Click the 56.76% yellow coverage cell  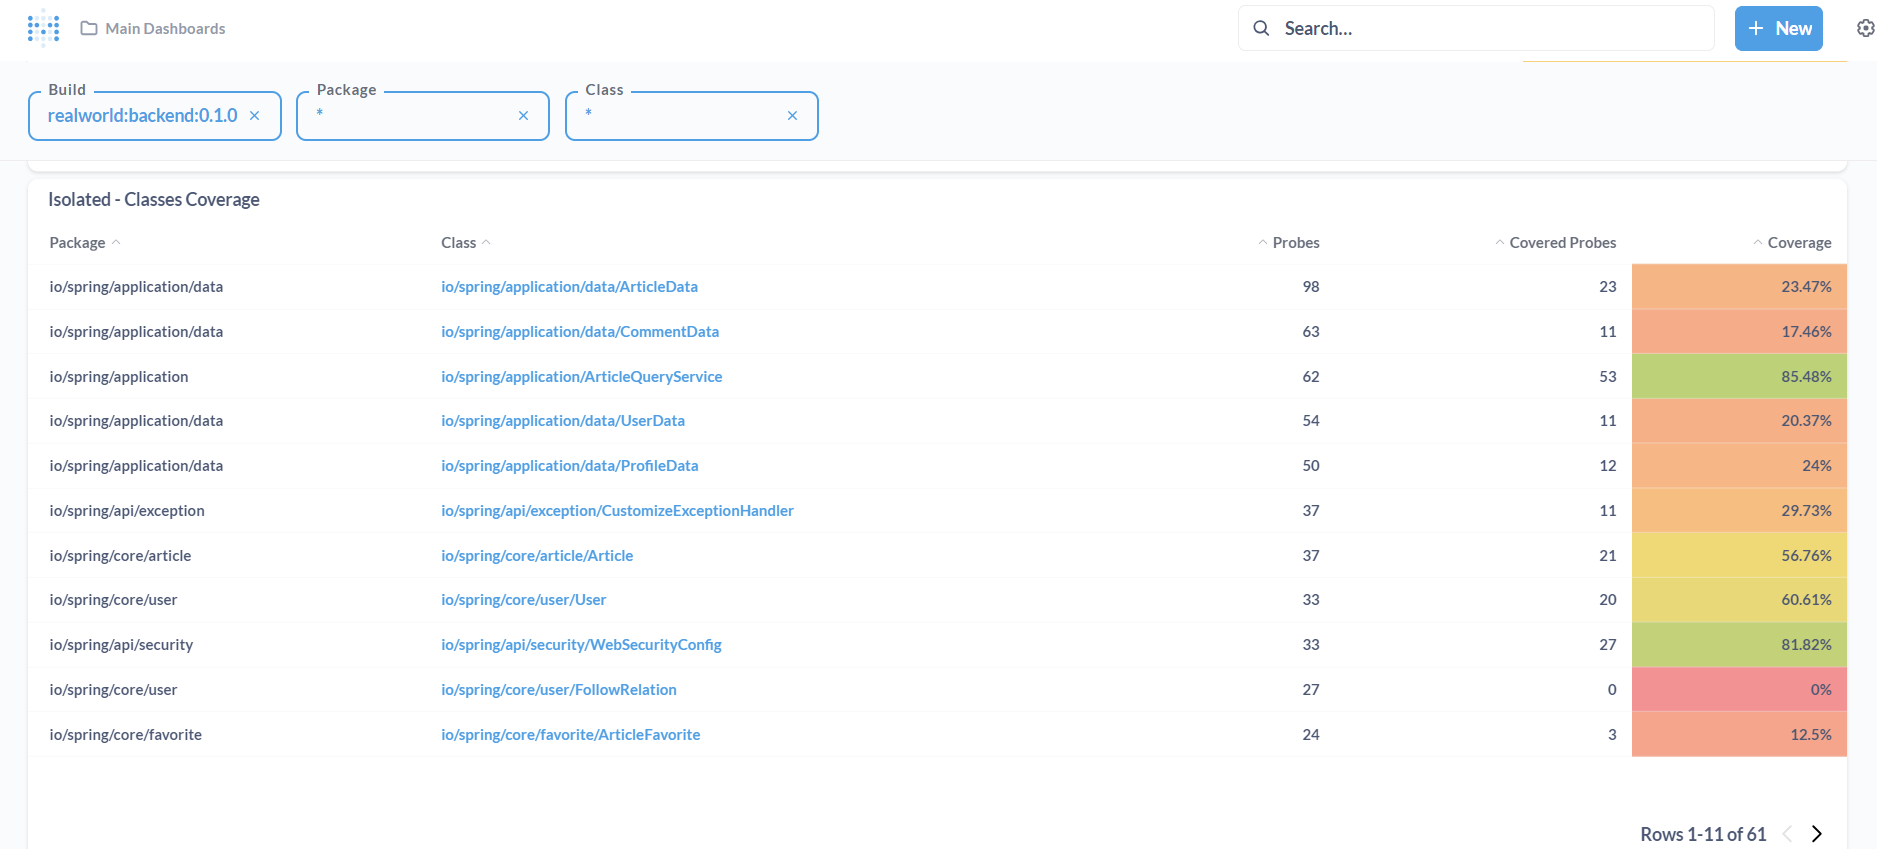coord(1739,556)
